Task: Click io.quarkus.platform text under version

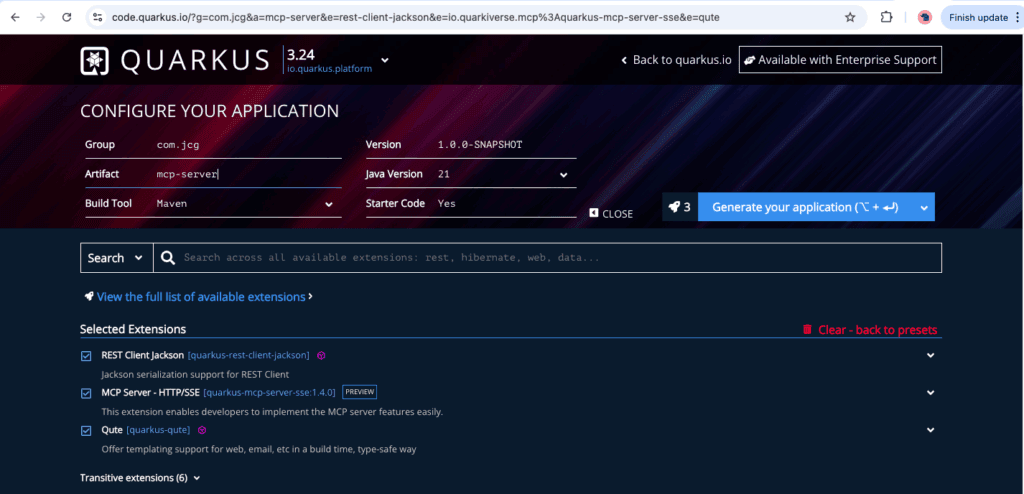Action: click(x=330, y=69)
